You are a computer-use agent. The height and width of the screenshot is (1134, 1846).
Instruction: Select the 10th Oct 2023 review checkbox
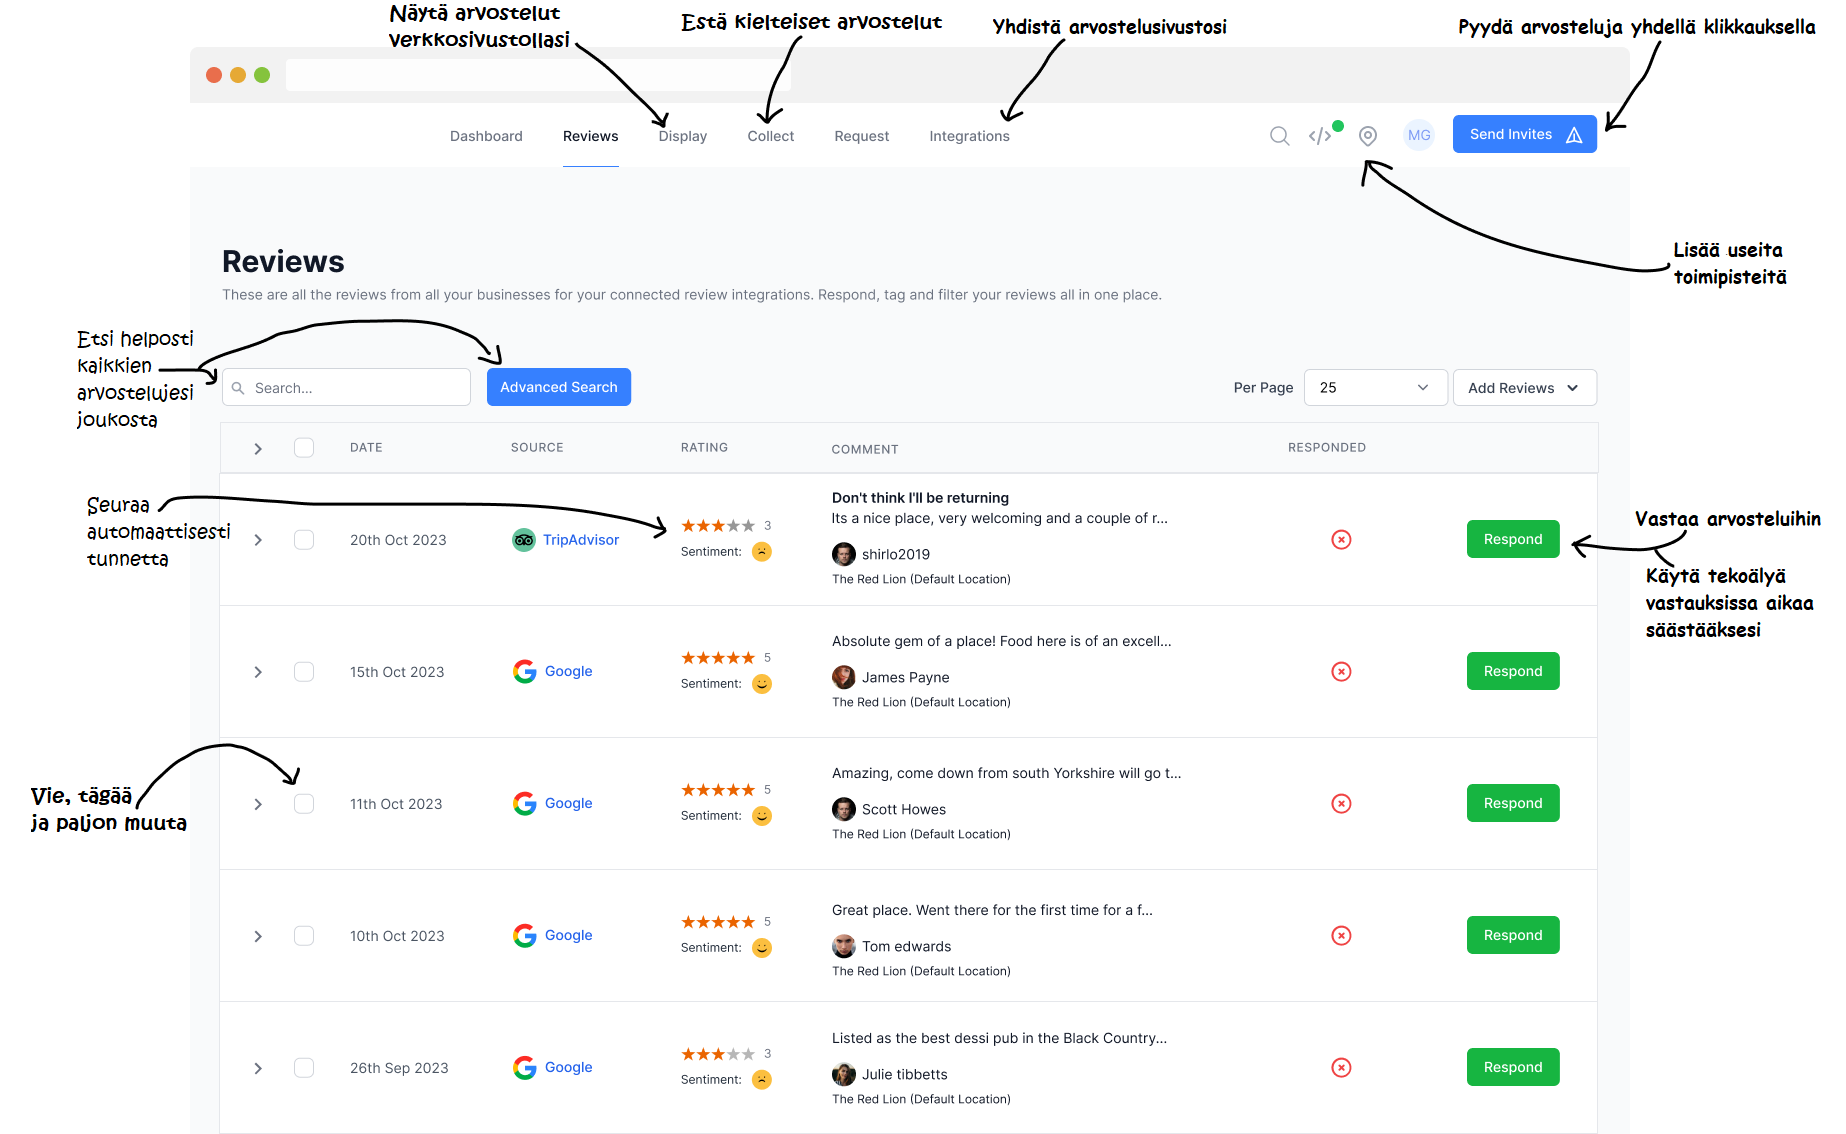click(x=304, y=936)
